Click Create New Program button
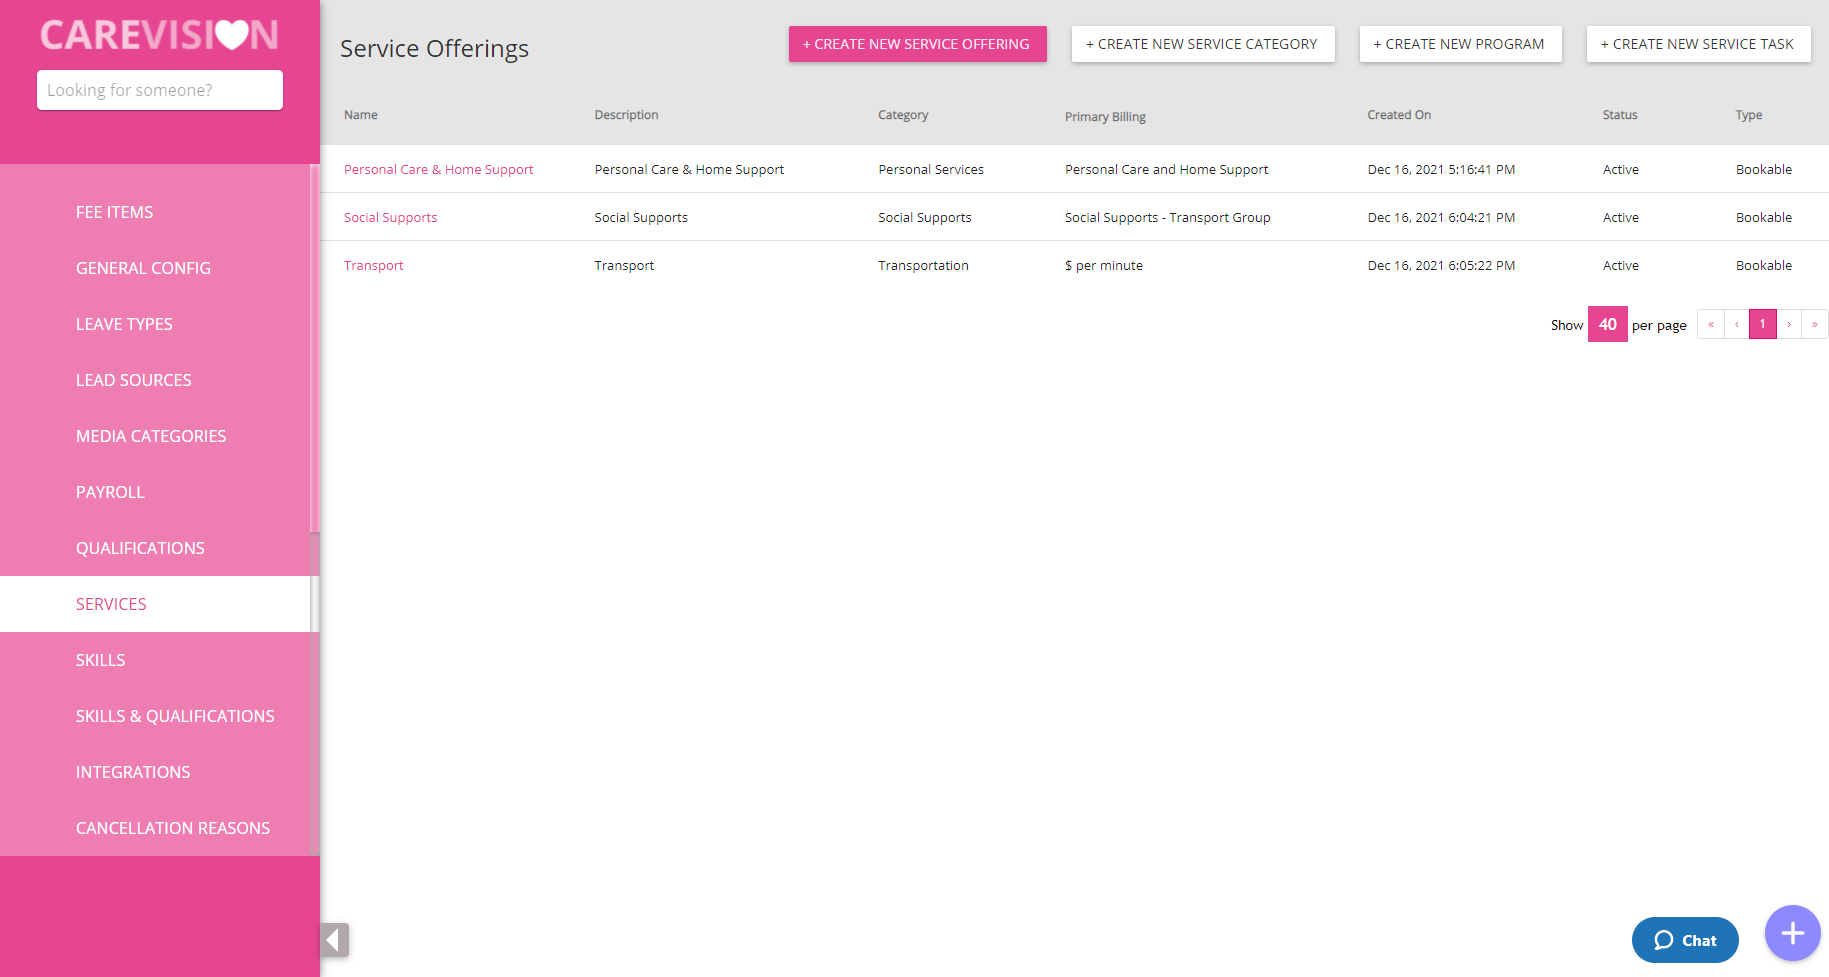1829x977 pixels. (1460, 44)
